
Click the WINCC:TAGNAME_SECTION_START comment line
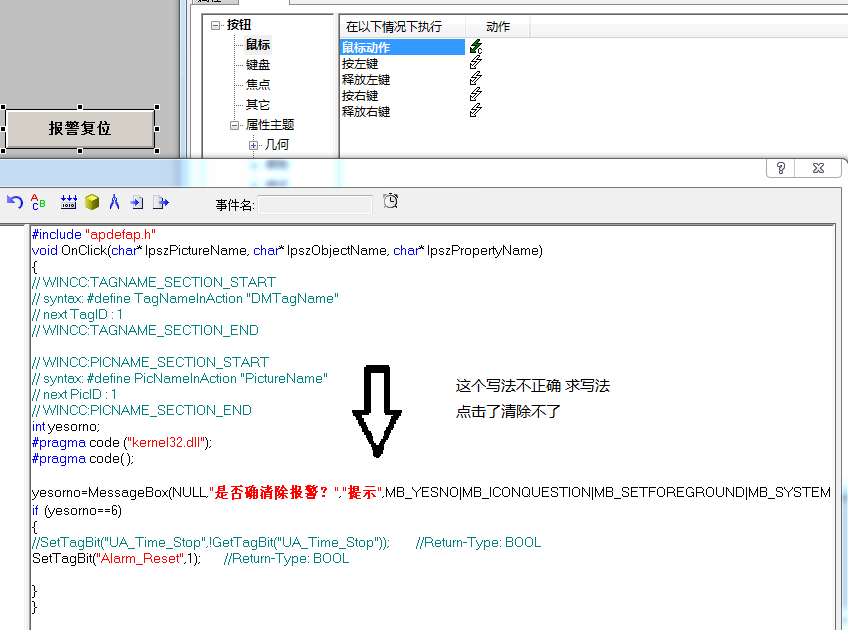(154, 282)
